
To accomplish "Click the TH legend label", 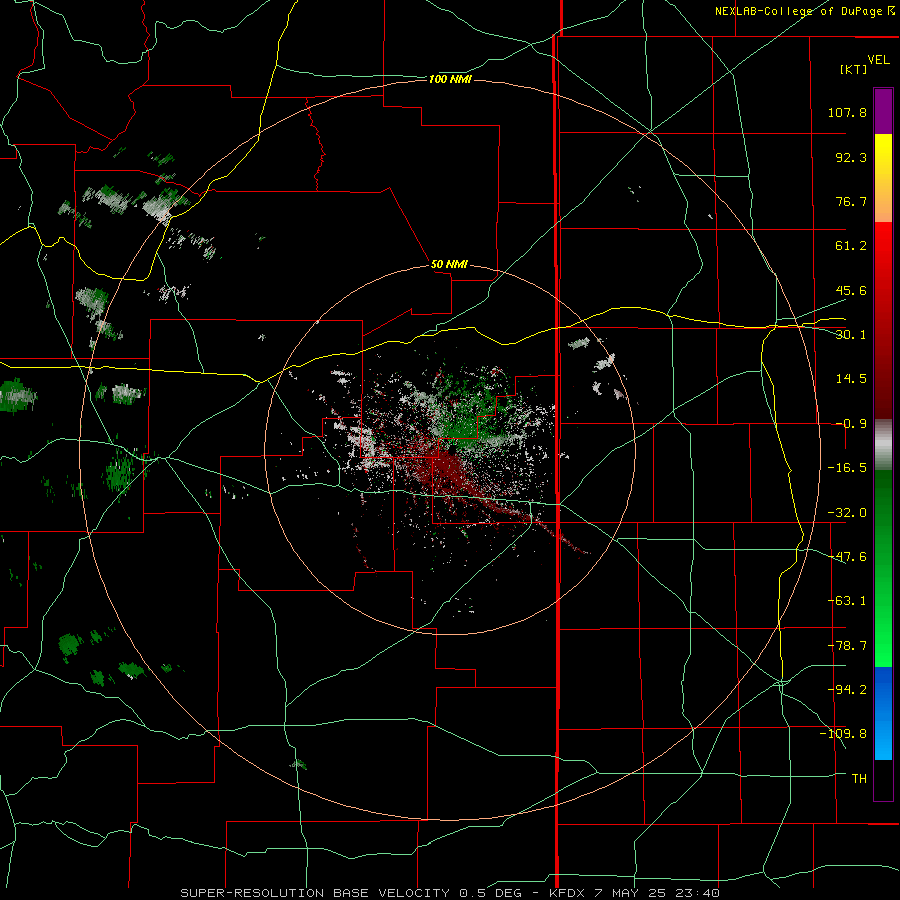I will click(859, 779).
